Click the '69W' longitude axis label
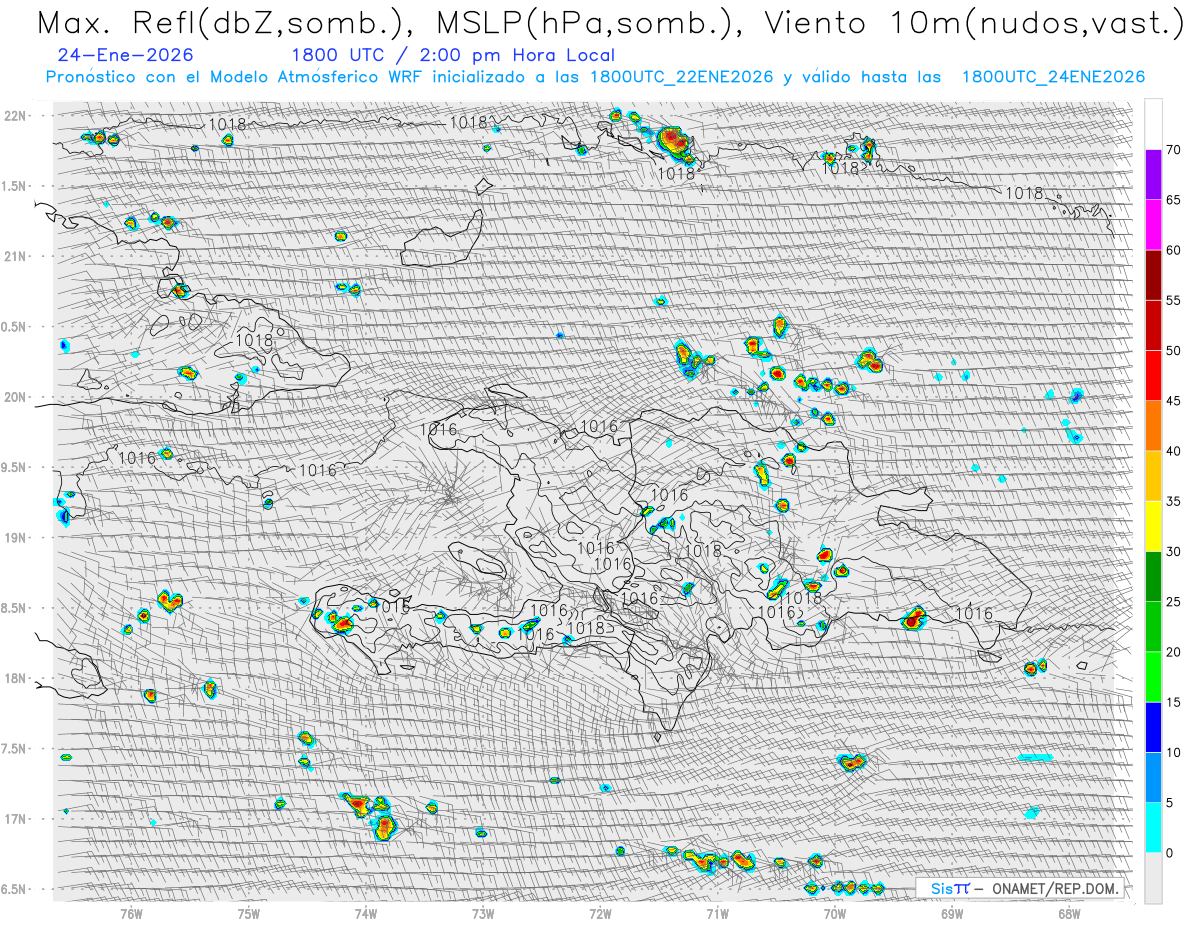 (952, 913)
